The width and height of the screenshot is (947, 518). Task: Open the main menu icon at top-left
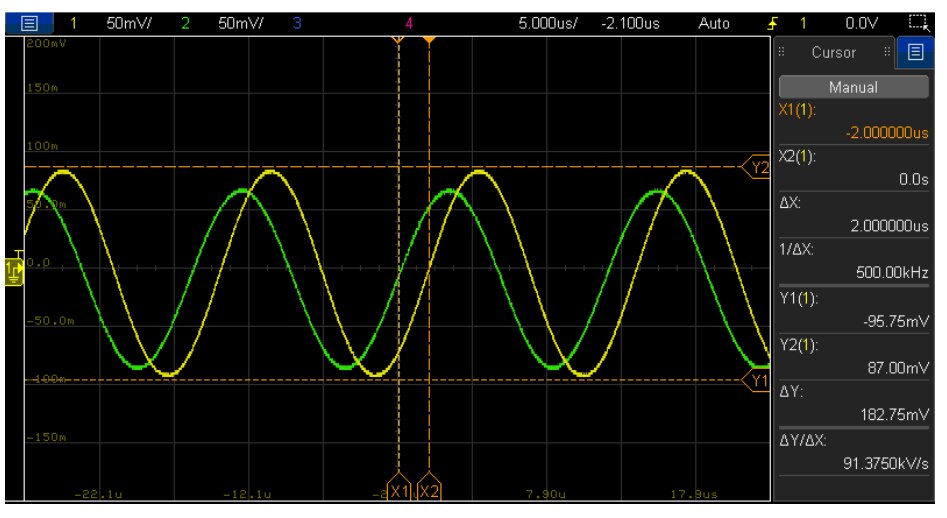click(x=29, y=24)
